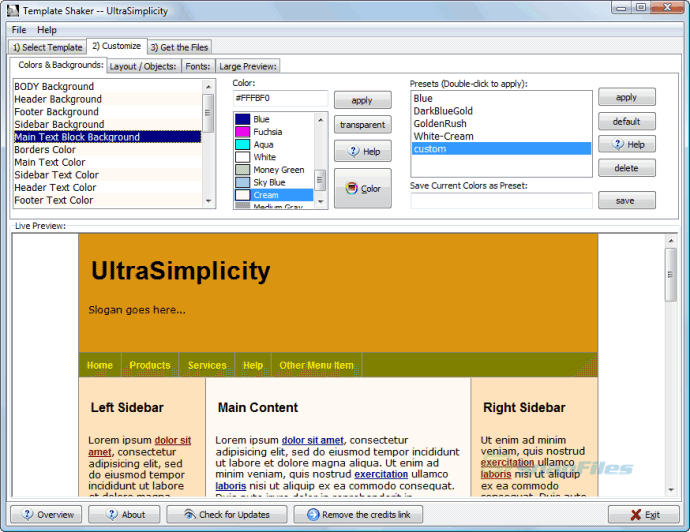Click the hex color input field
Screen dimensions: 690x532
pyautogui.click(x=280, y=98)
